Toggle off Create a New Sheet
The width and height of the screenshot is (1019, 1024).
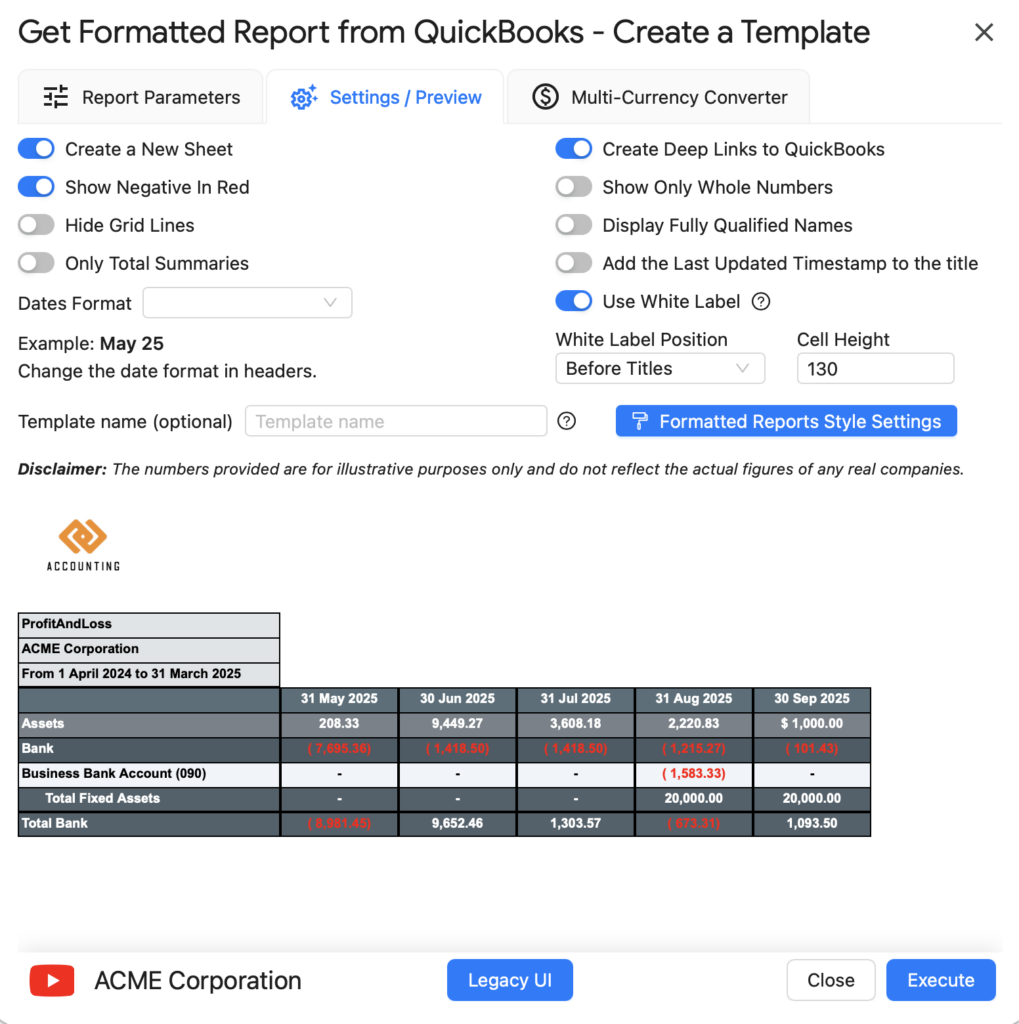pos(36,149)
